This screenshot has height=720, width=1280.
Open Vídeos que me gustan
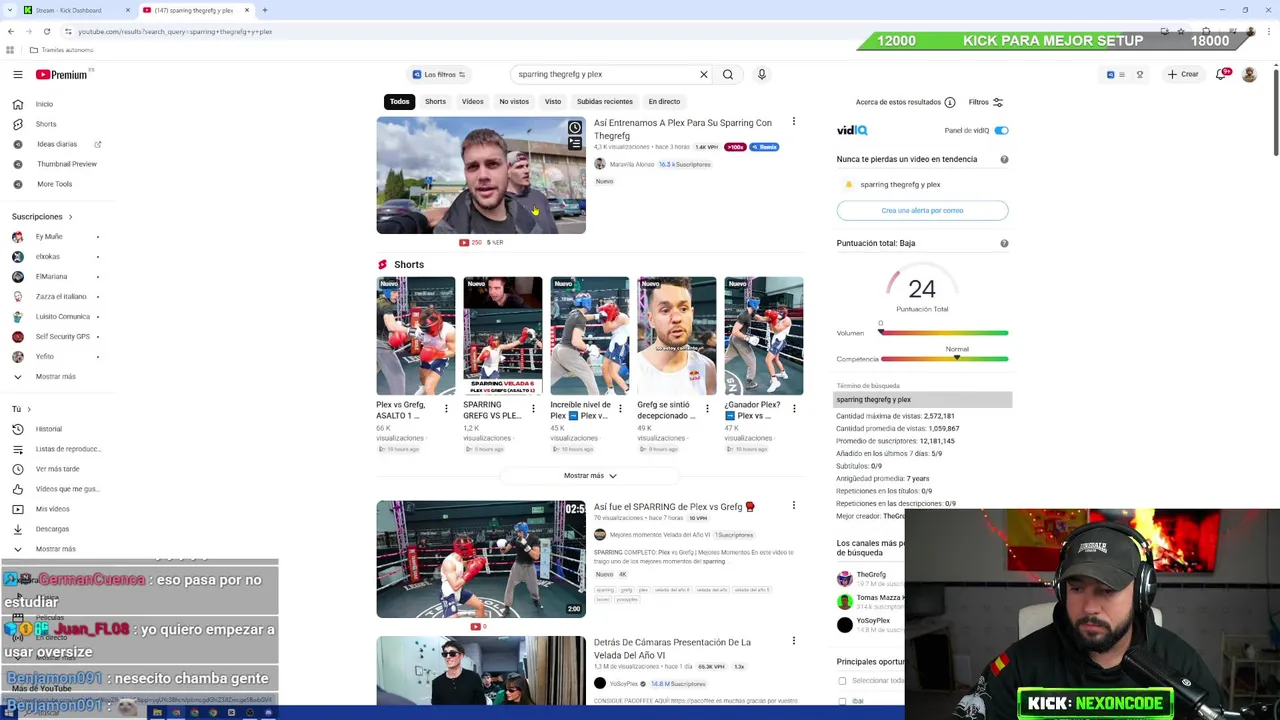(67, 489)
